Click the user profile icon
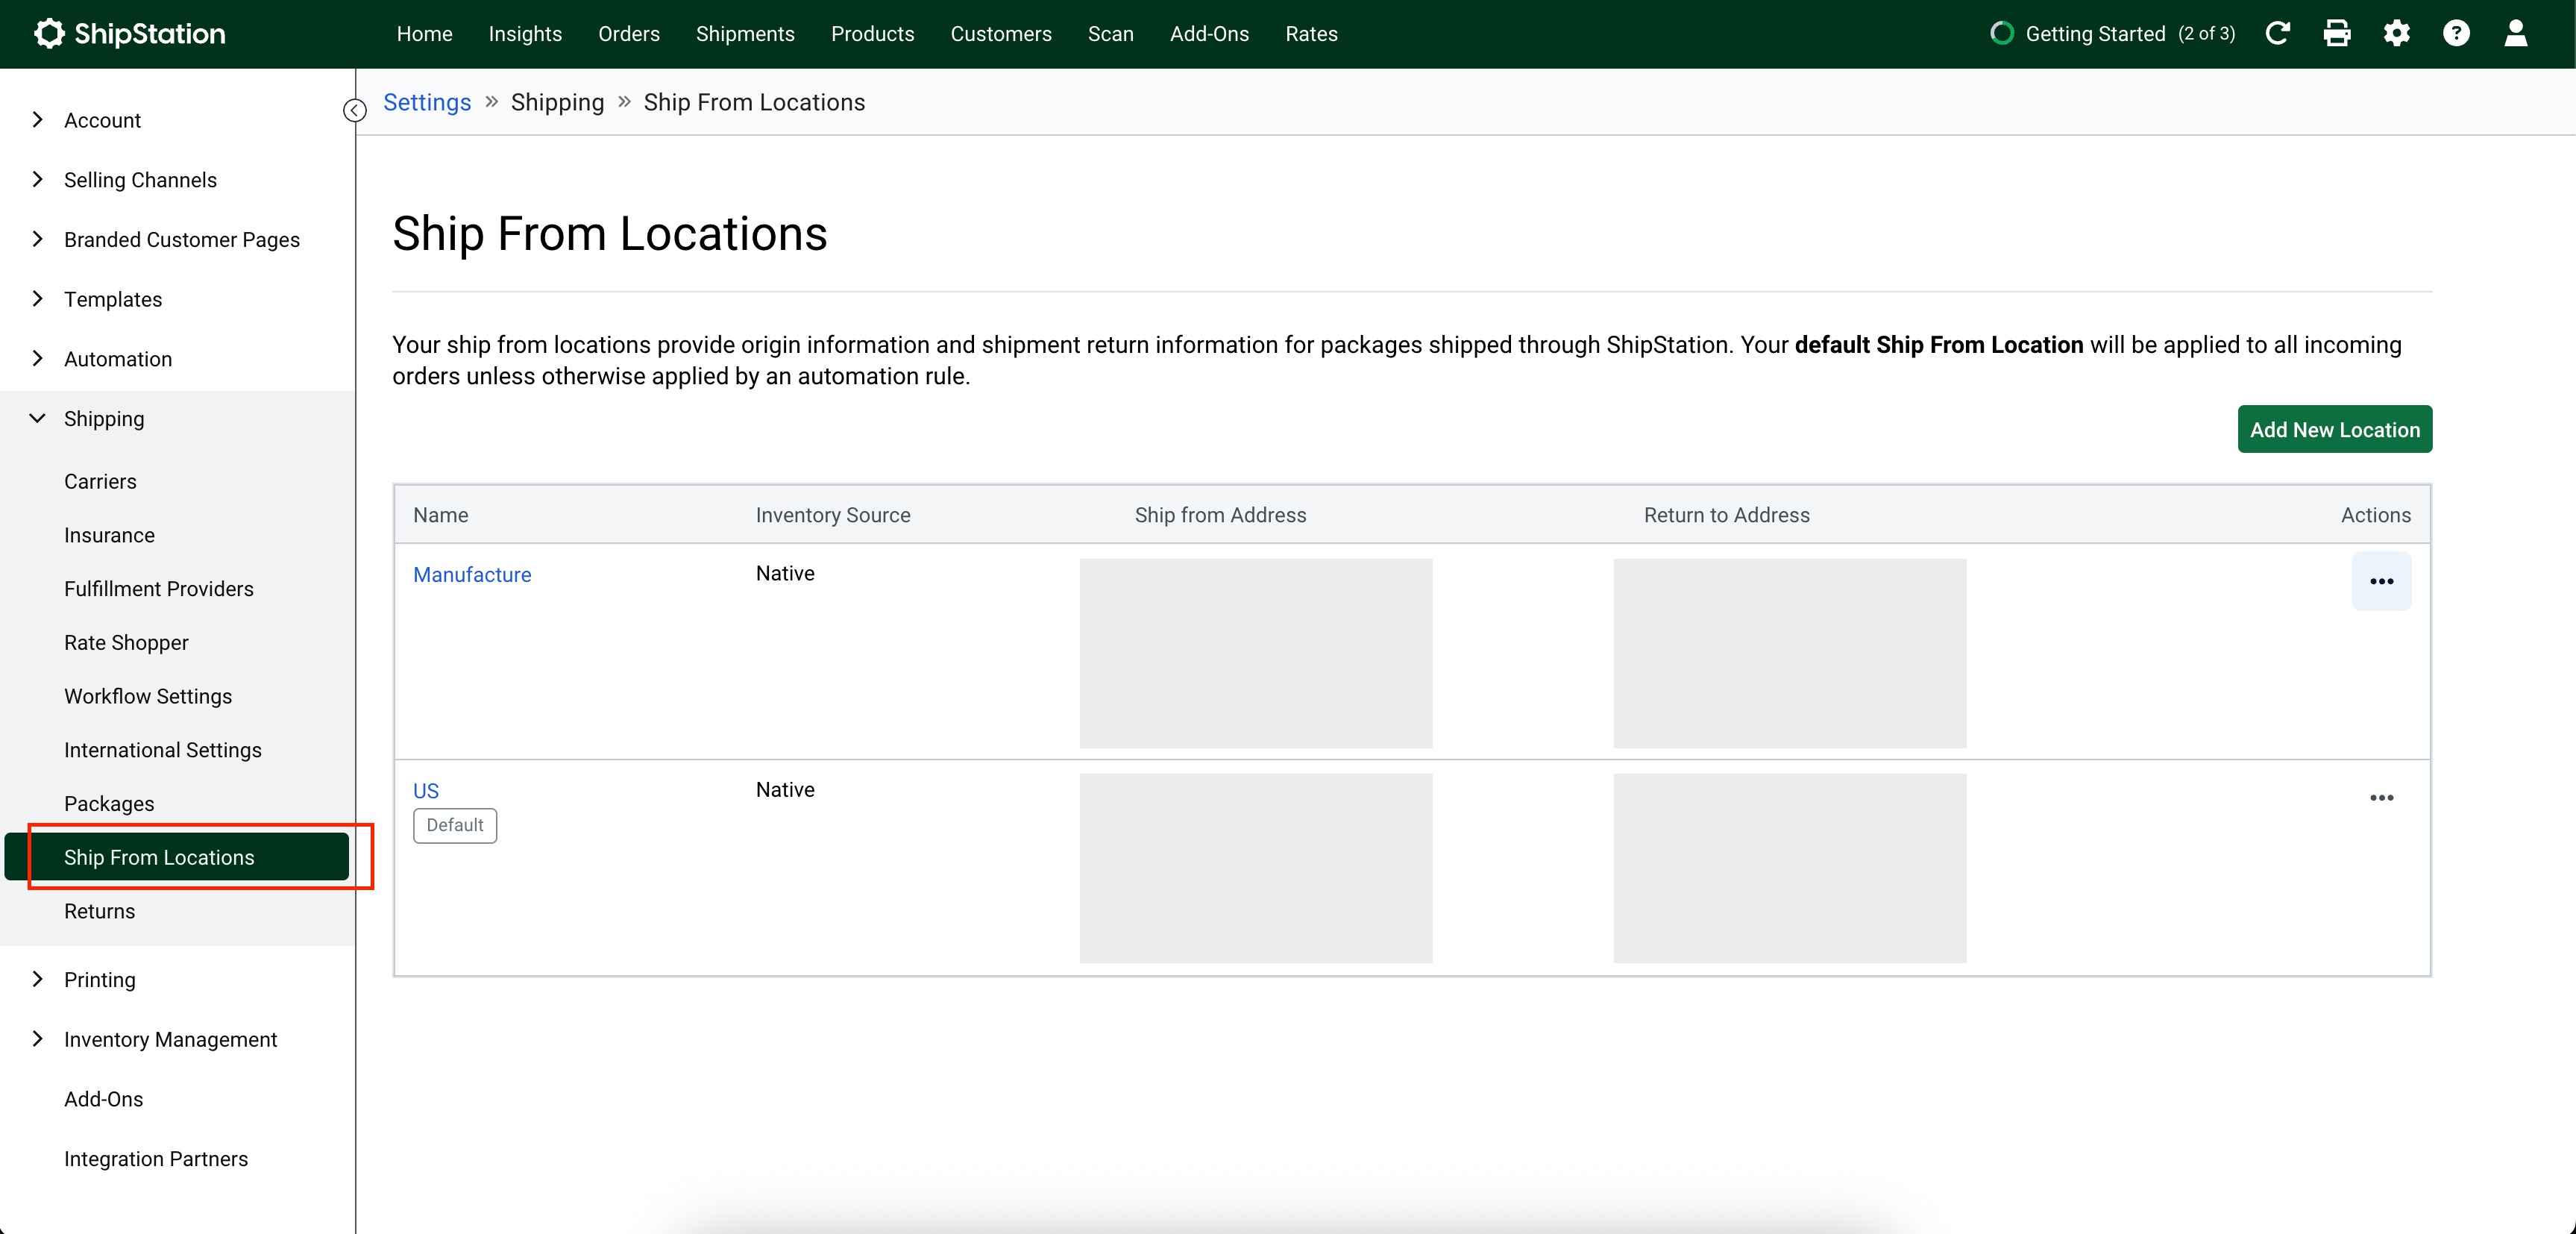The height and width of the screenshot is (1234, 2576). pyautogui.click(x=2515, y=33)
